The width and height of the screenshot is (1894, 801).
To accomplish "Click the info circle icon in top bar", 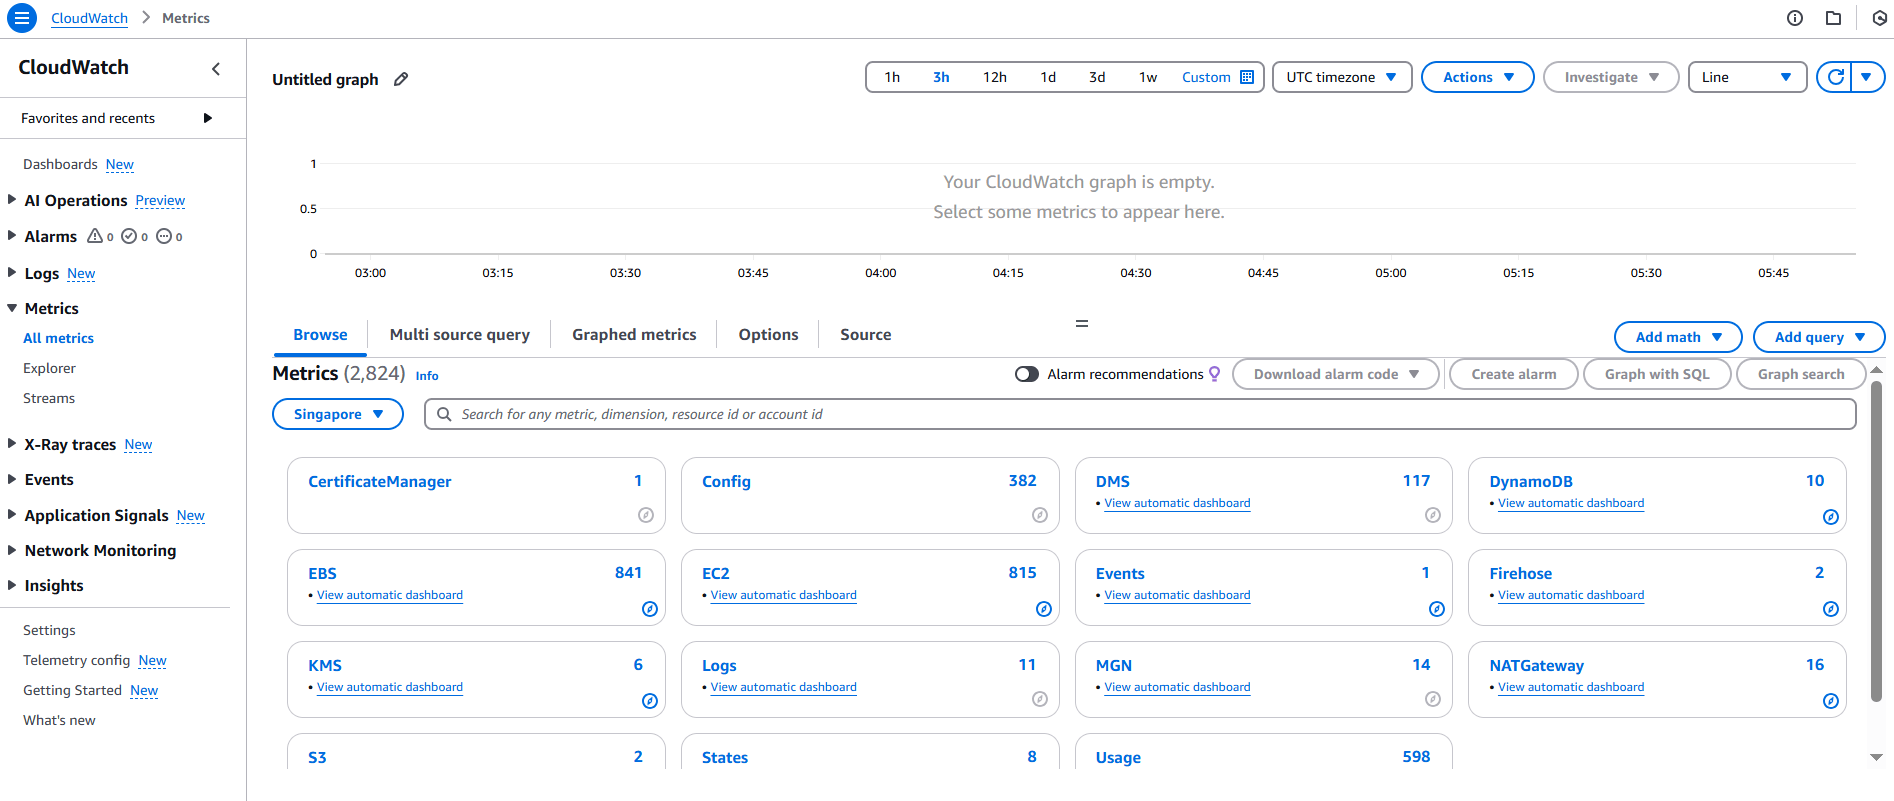I will coord(1795,18).
